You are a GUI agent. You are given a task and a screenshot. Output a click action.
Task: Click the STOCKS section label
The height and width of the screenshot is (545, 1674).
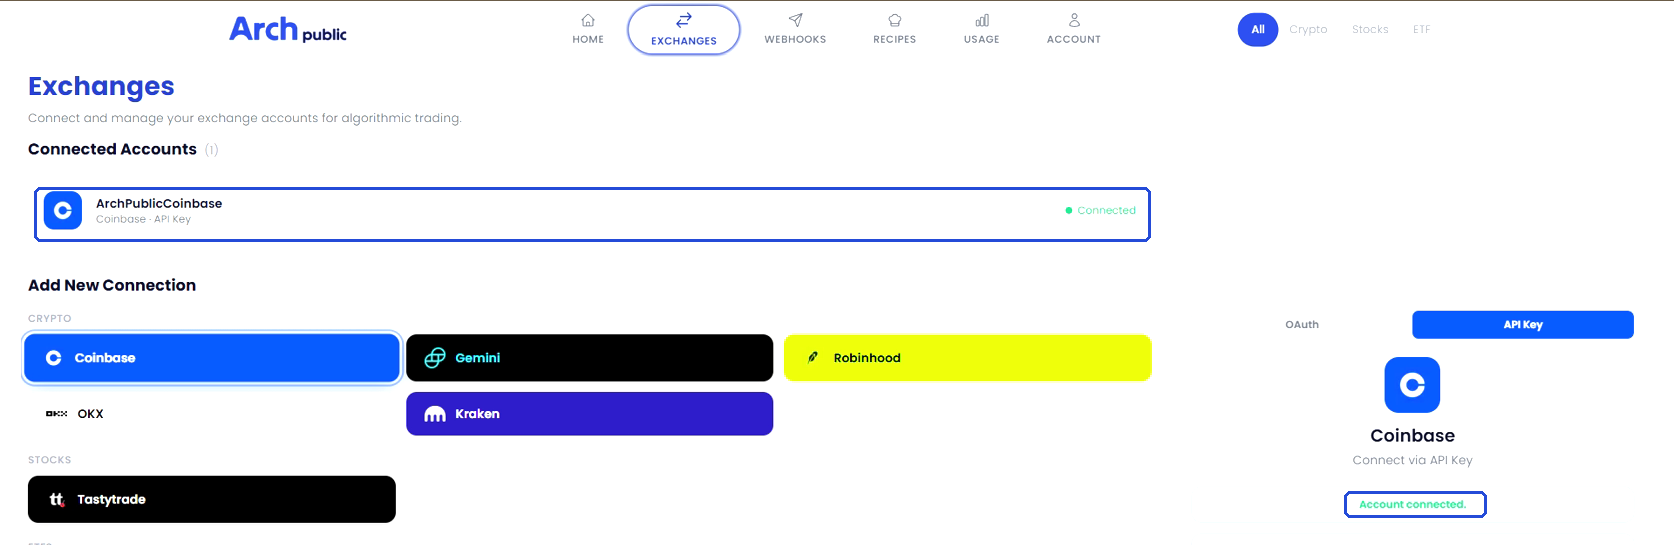pos(50,461)
